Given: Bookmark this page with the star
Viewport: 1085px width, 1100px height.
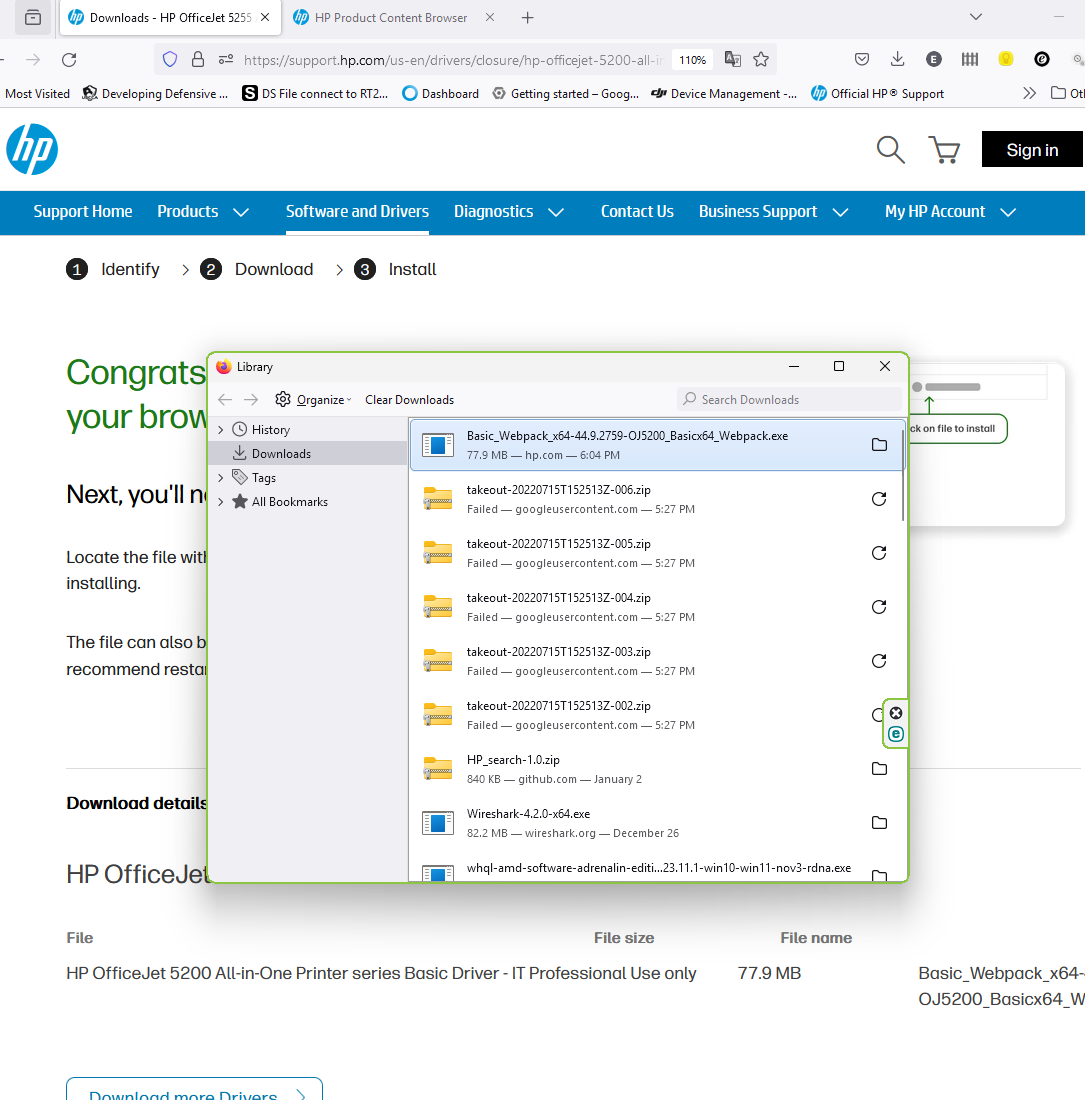Looking at the screenshot, I should pyautogui.click(x=761, y=60).
